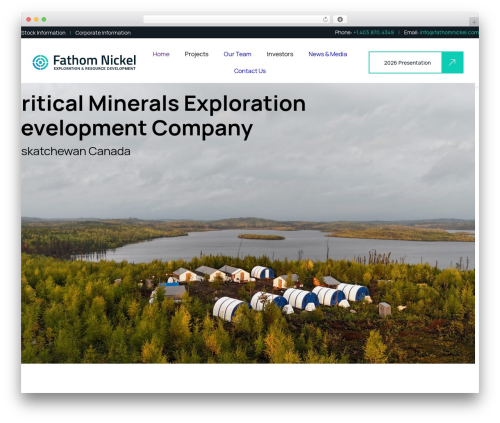Click the yellow minimize window button
The image size is (500, 423).
(36, 19)
